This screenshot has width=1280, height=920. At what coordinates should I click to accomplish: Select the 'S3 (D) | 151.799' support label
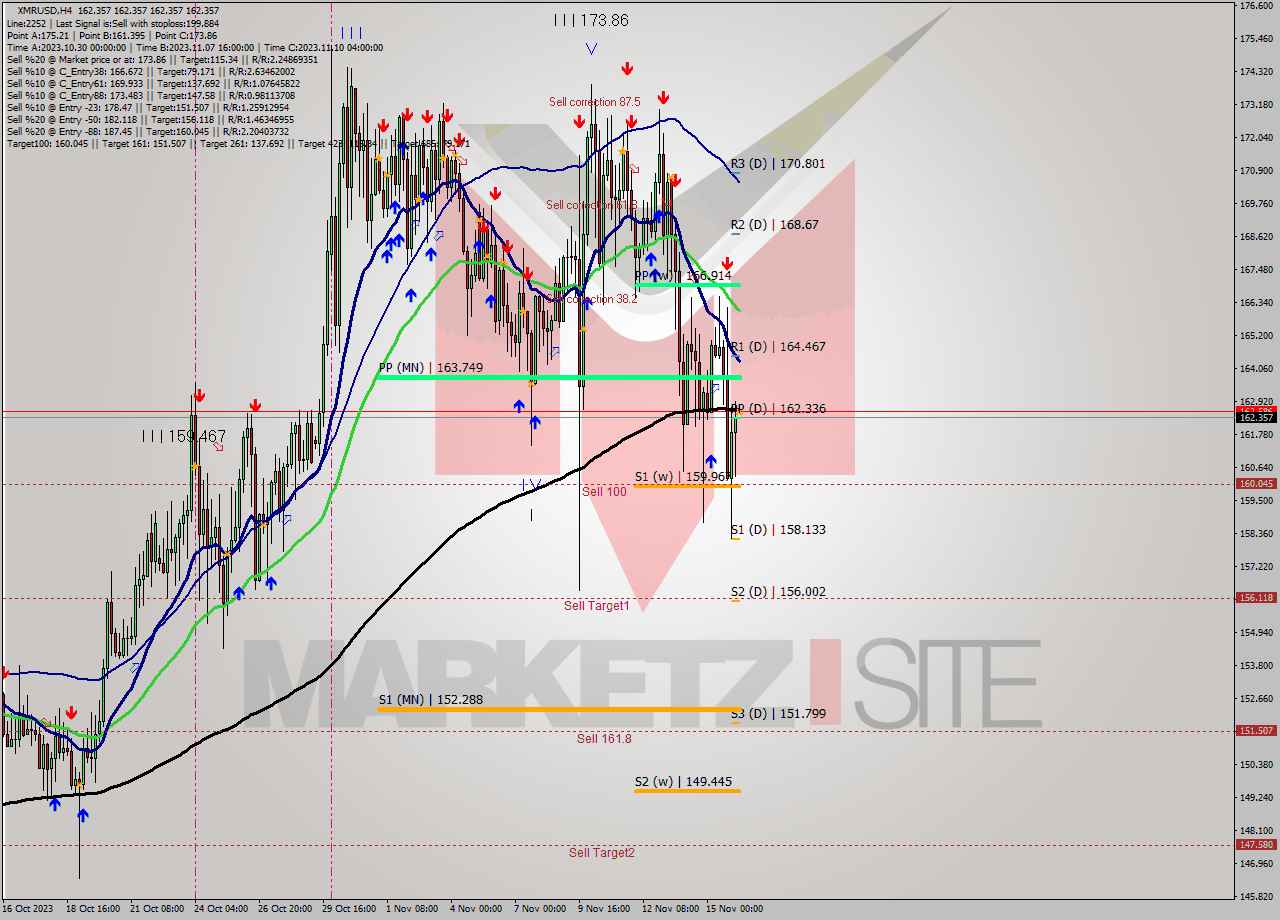click(x=777, y=714)
